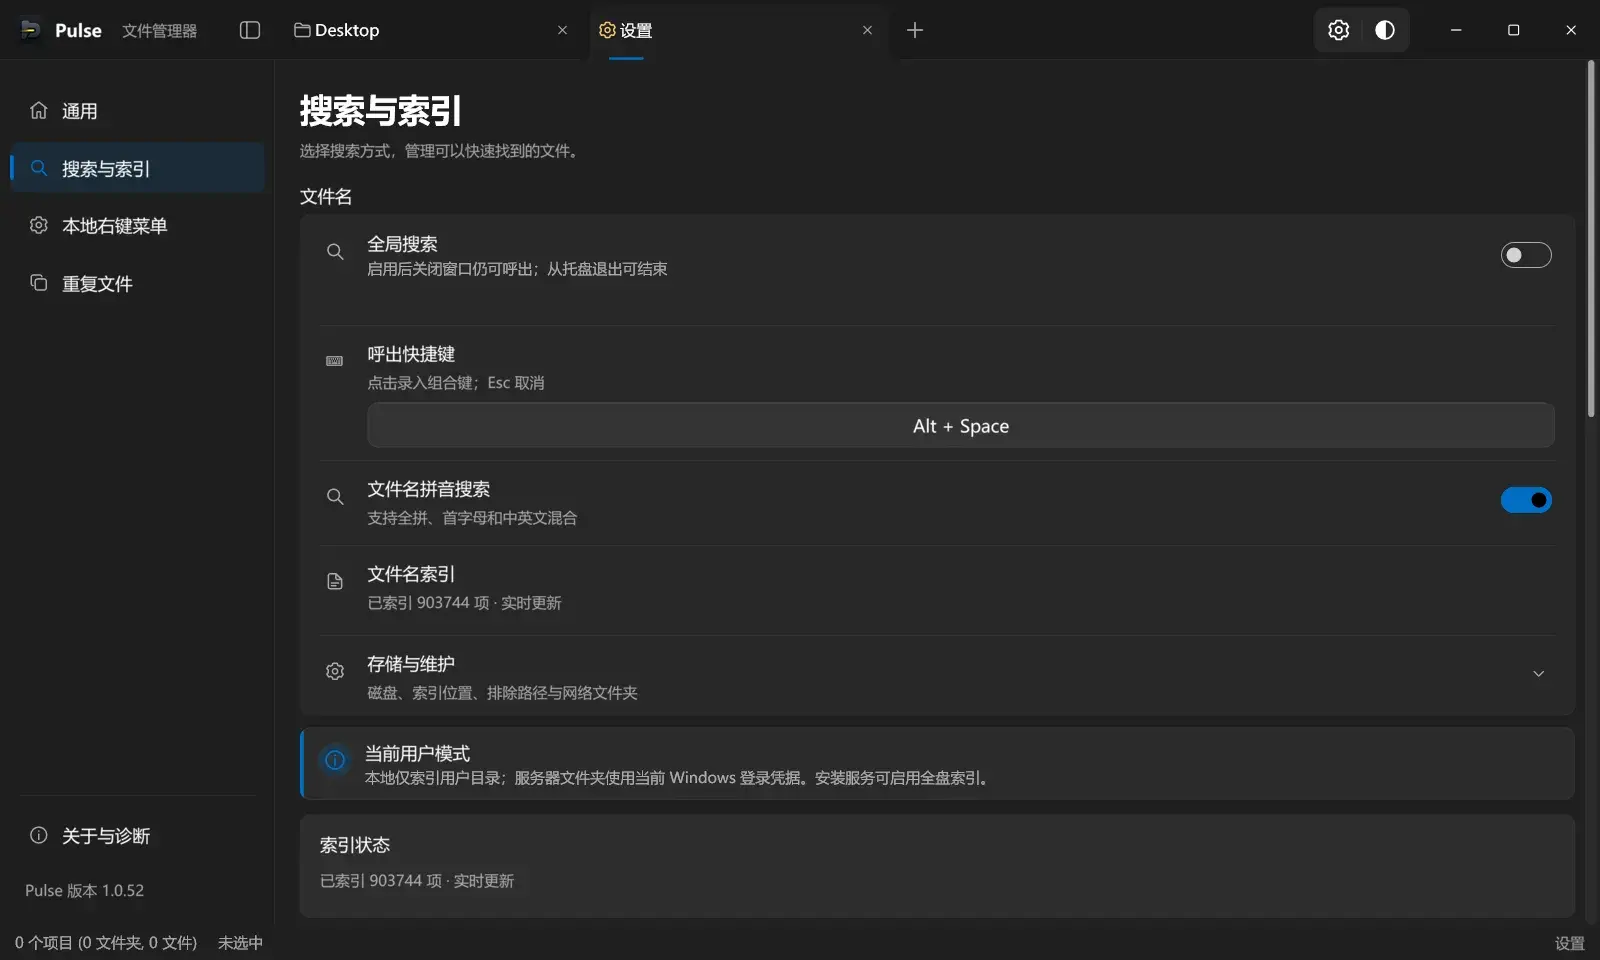Click the 当前用户模式 banner title
The width and height of the screenshot is (1600, 960).
pyautogui.click(x=417, y=753)
